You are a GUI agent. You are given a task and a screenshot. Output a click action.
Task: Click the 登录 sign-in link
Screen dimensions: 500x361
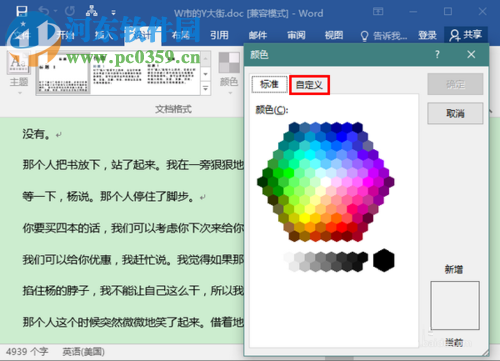click(427, 35)
